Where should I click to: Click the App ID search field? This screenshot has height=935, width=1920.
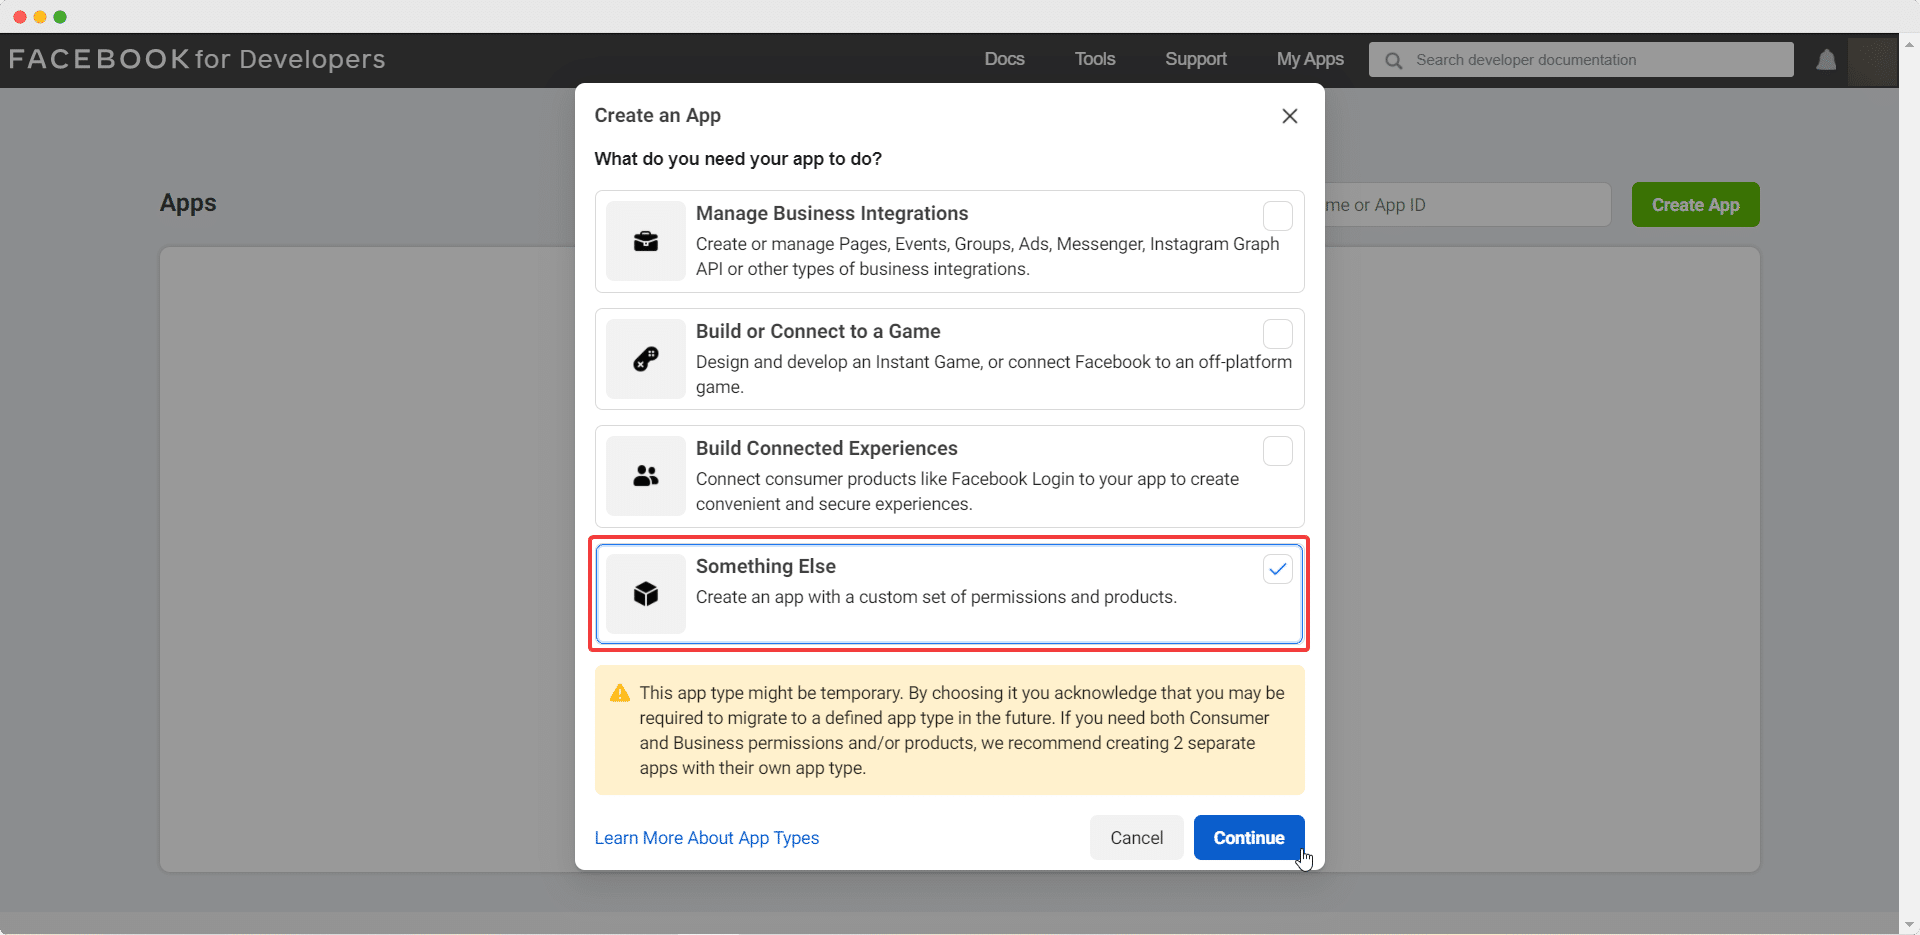1467,205
